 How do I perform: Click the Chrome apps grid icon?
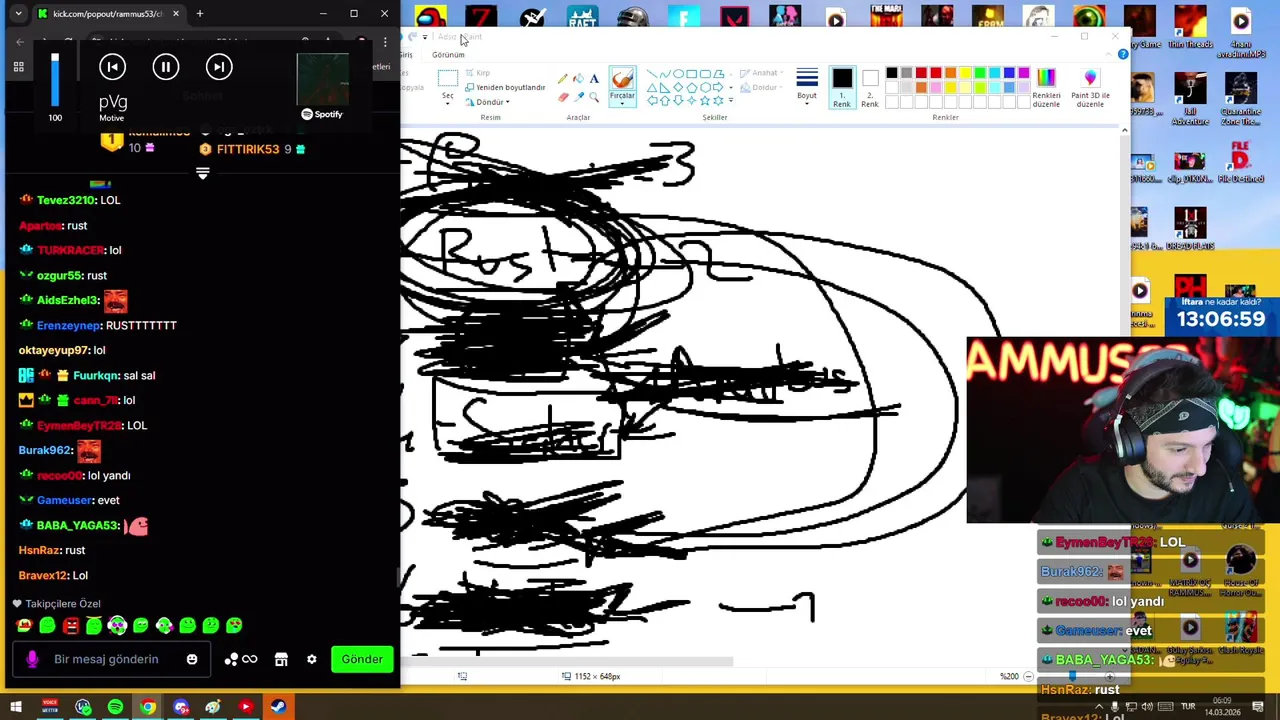pyautogui.click(x=18, y=67)
